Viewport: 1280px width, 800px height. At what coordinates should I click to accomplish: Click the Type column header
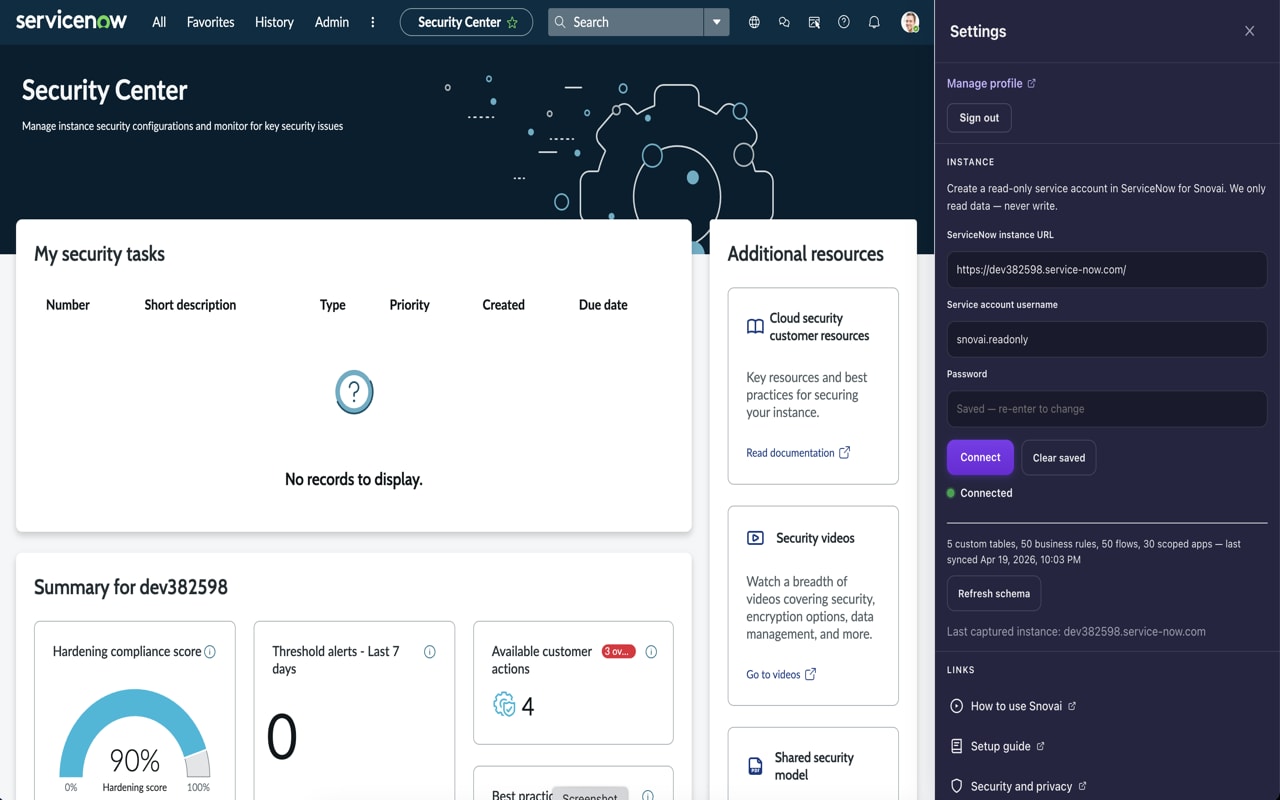[x=333, y=305]
